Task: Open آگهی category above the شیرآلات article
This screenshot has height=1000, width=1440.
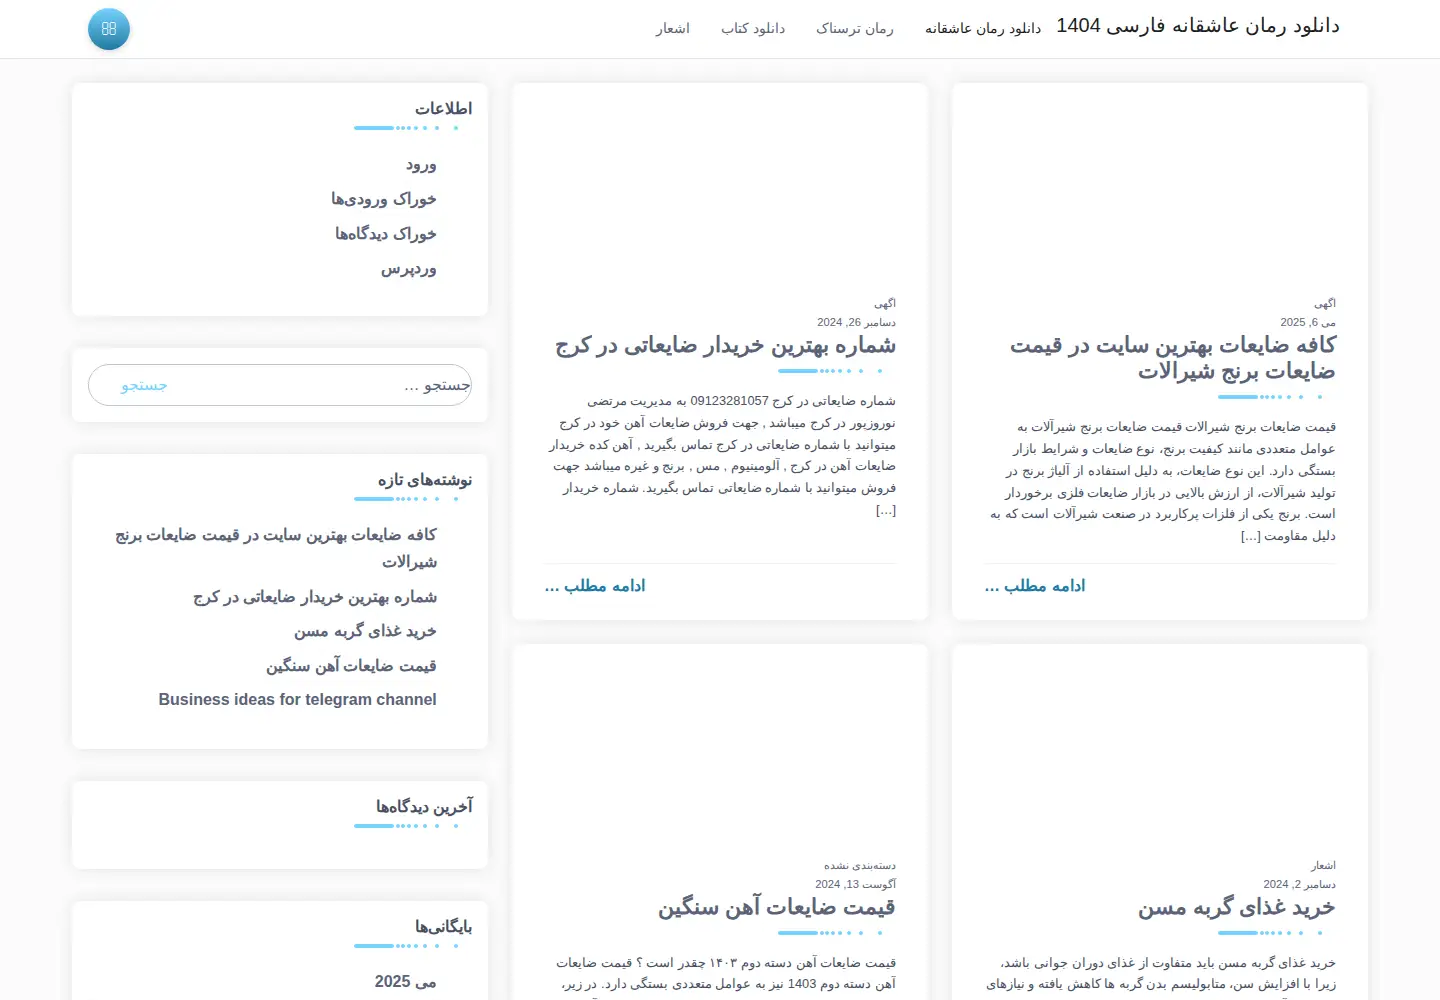Action: point(1325,303)
